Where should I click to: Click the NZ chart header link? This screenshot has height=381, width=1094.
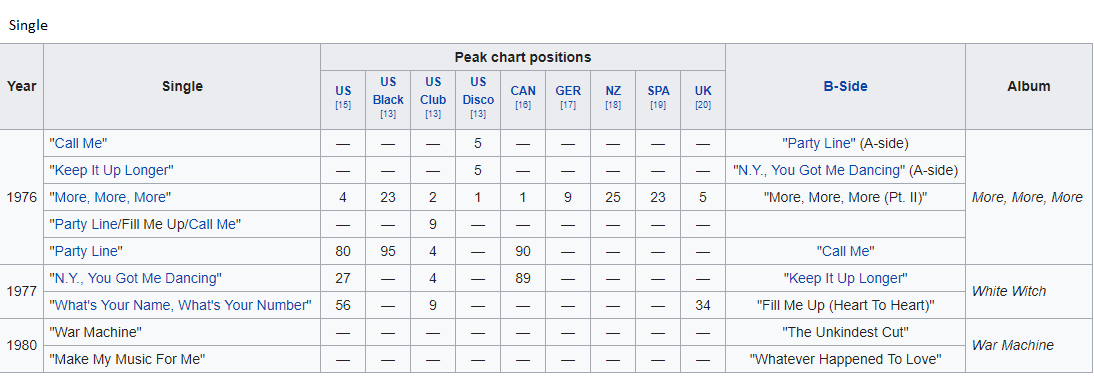613,91
